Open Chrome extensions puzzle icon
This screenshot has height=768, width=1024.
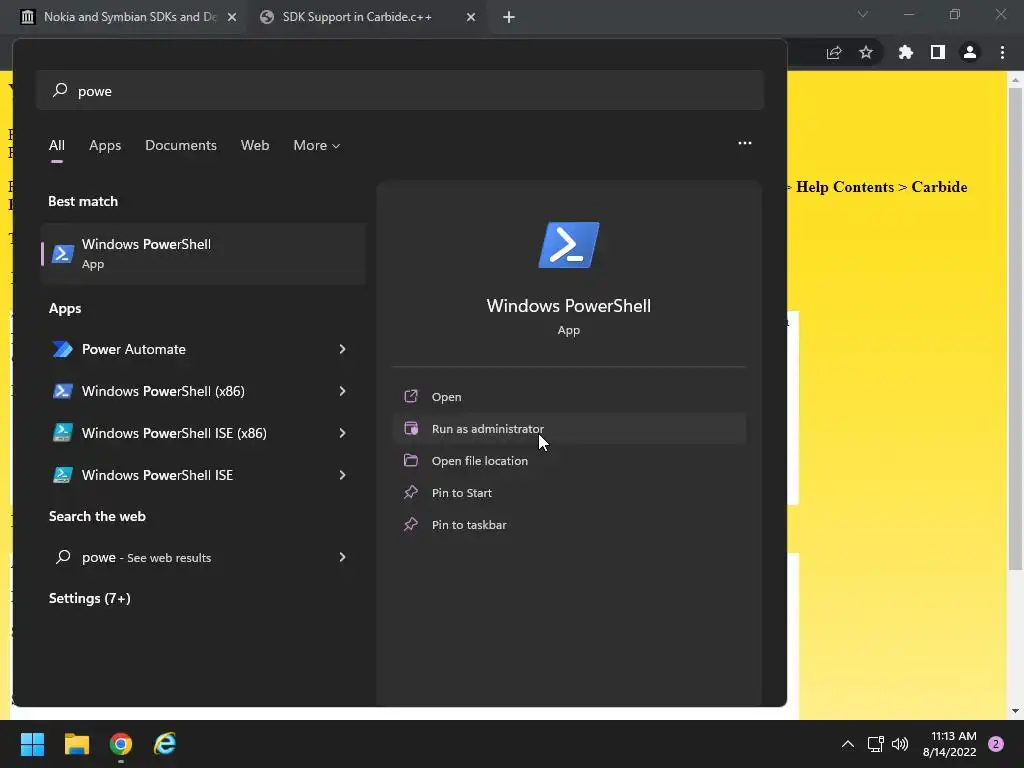tap(906, 52)
